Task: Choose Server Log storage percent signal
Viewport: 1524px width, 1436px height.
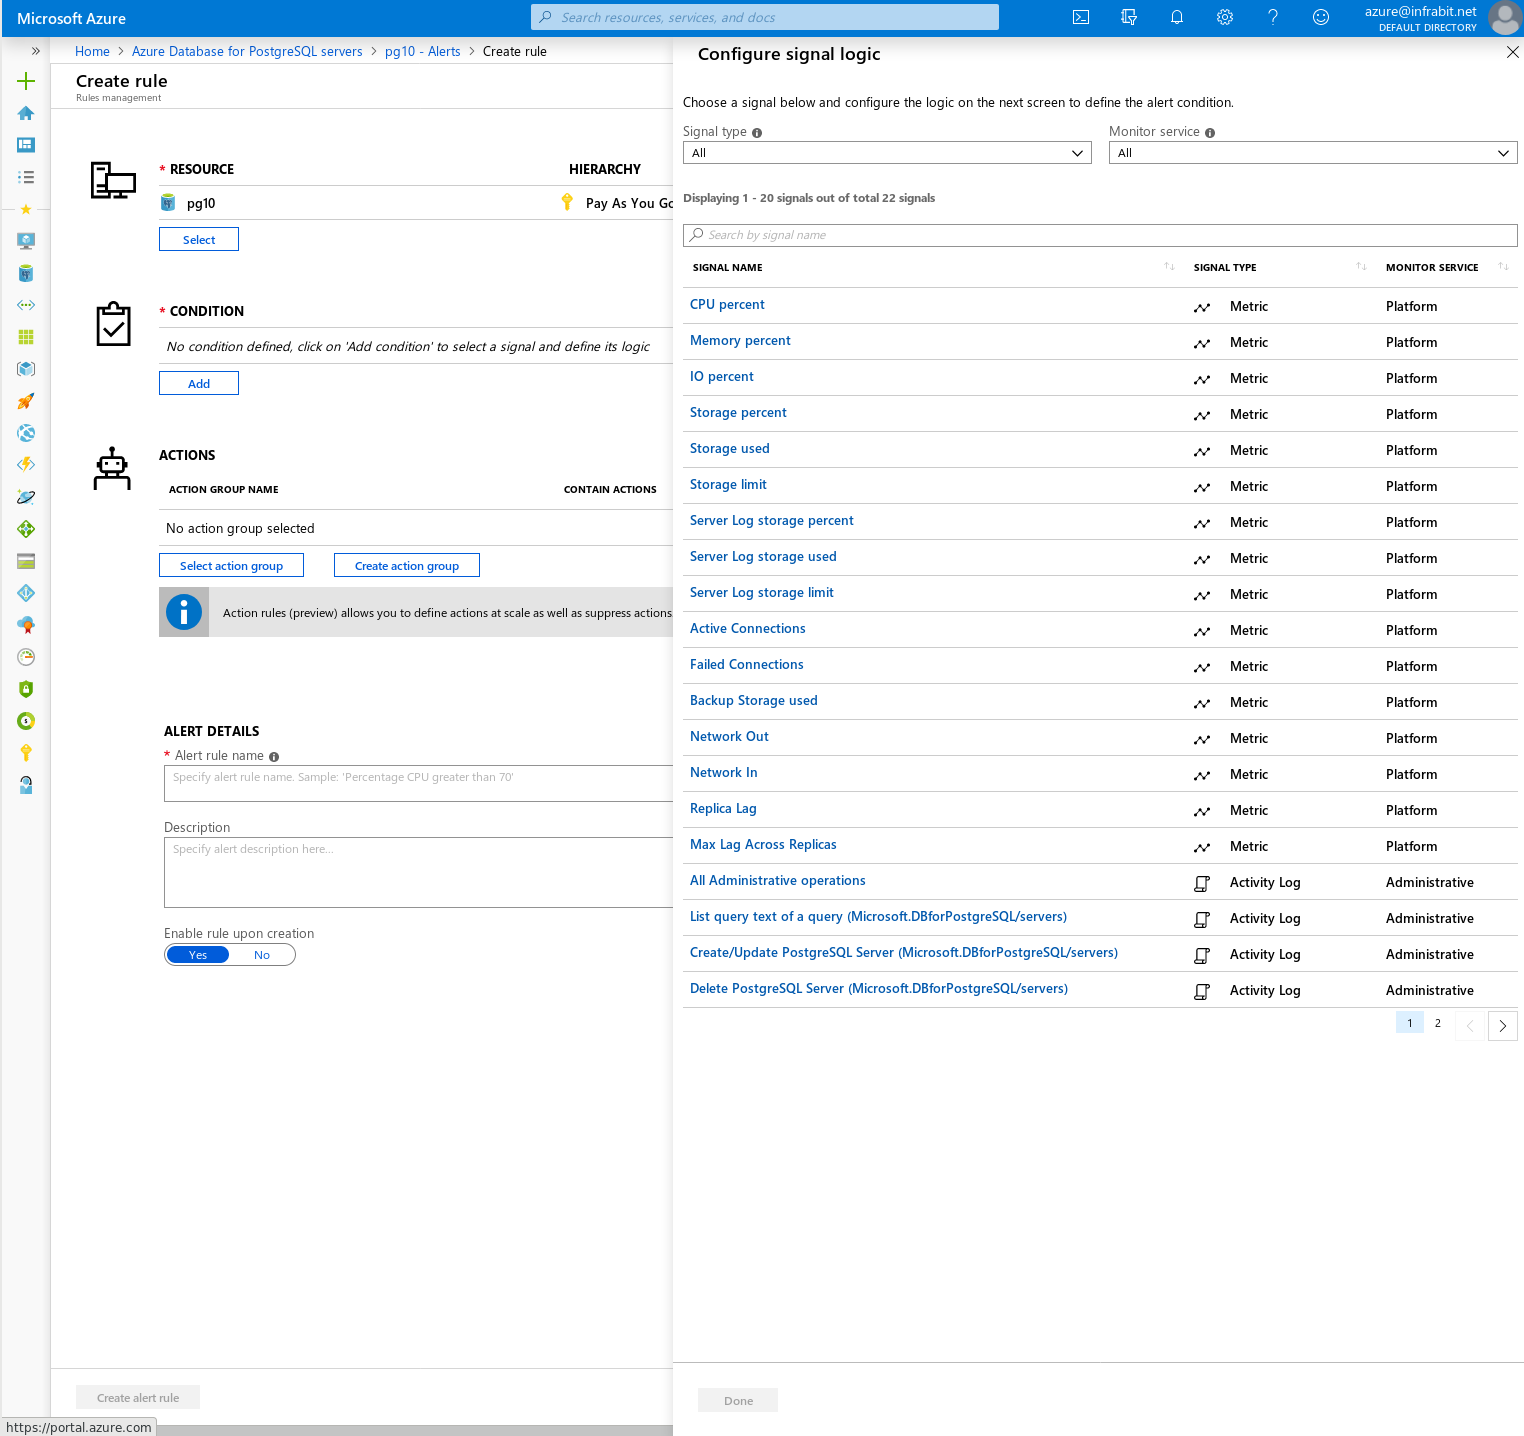Action: coord(772,521)
